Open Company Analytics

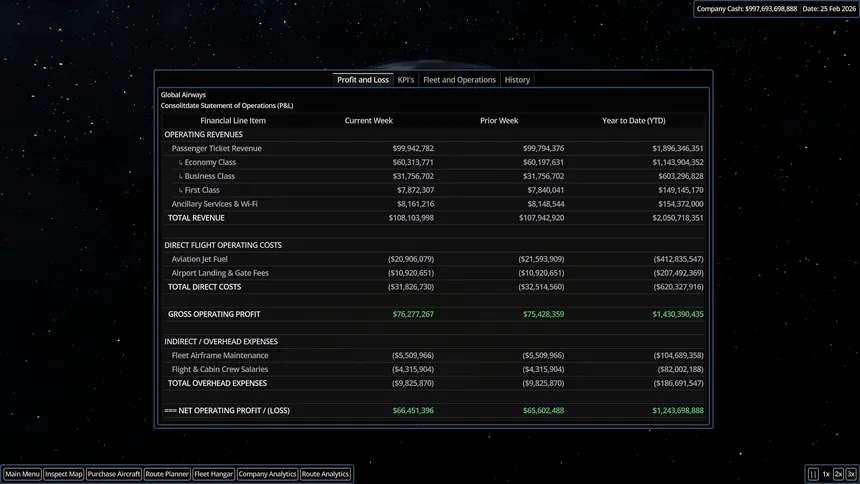[x=267, y=474]
